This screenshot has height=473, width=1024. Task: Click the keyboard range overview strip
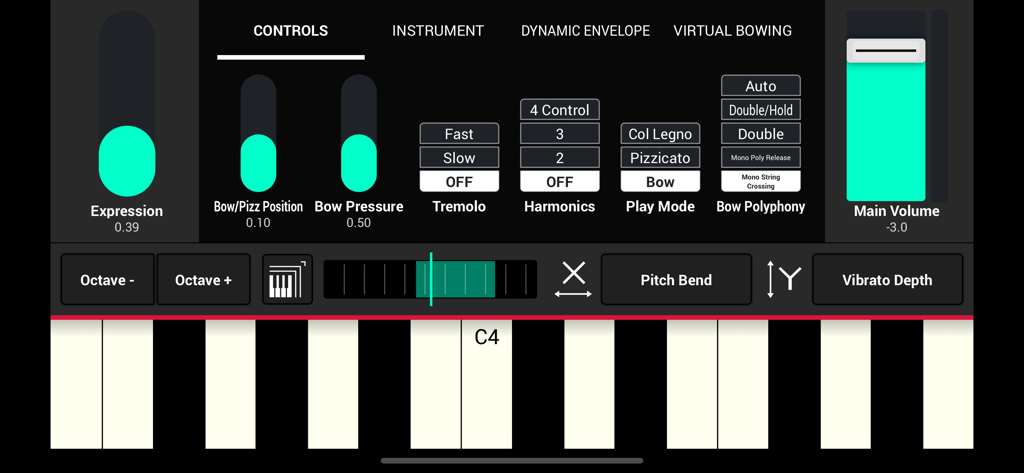pyautogui.click(x=430, y=280)
